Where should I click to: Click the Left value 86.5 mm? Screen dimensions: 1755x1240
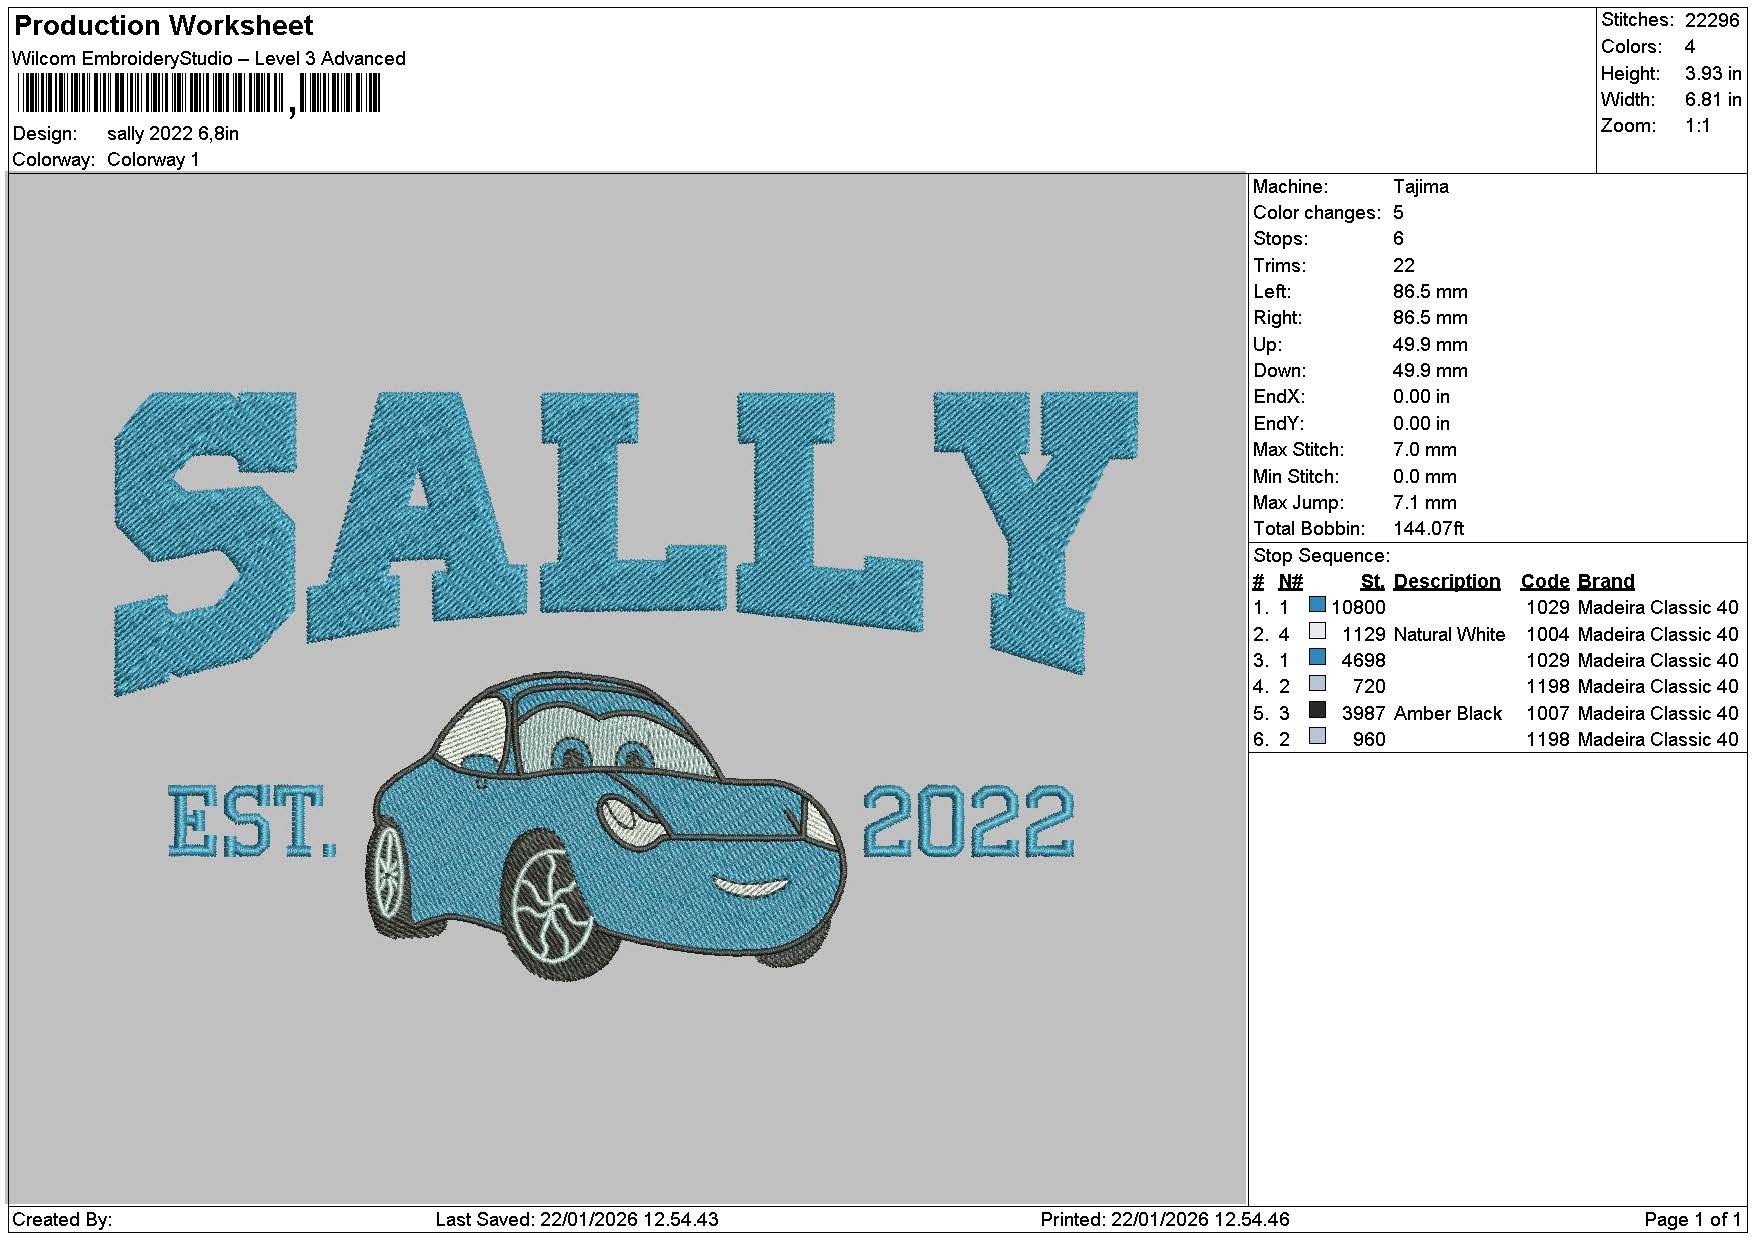pos(1430,292)
